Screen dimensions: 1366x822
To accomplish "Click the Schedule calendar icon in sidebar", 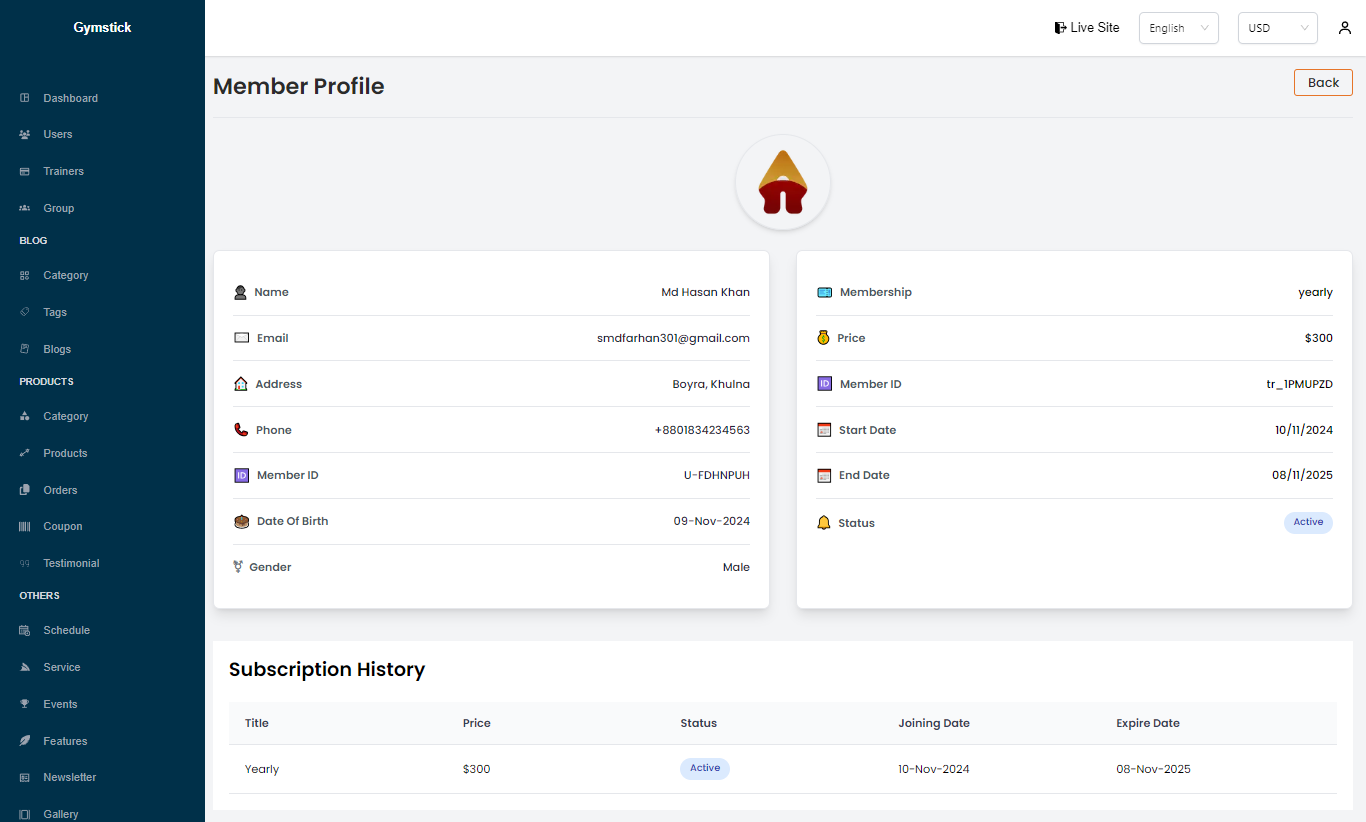I will click(x=25, y=631).
